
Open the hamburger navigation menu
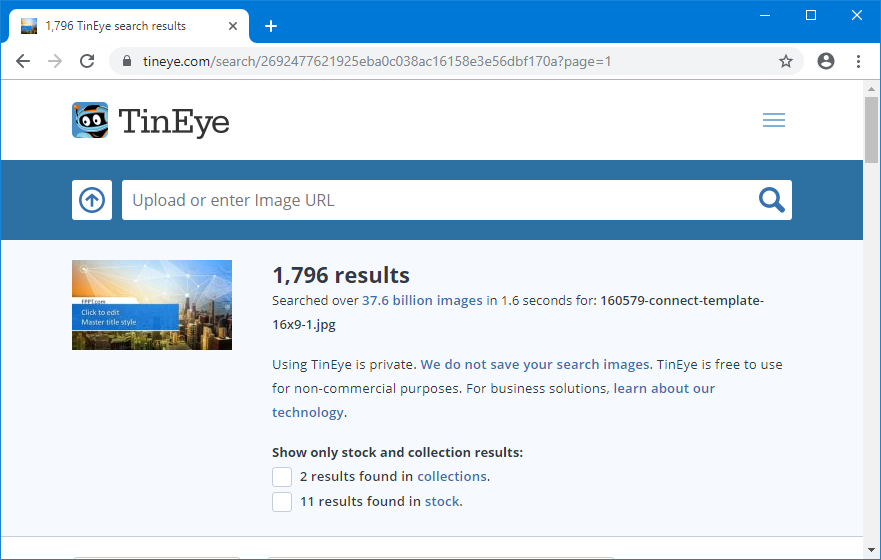click(x=773, y=120)
